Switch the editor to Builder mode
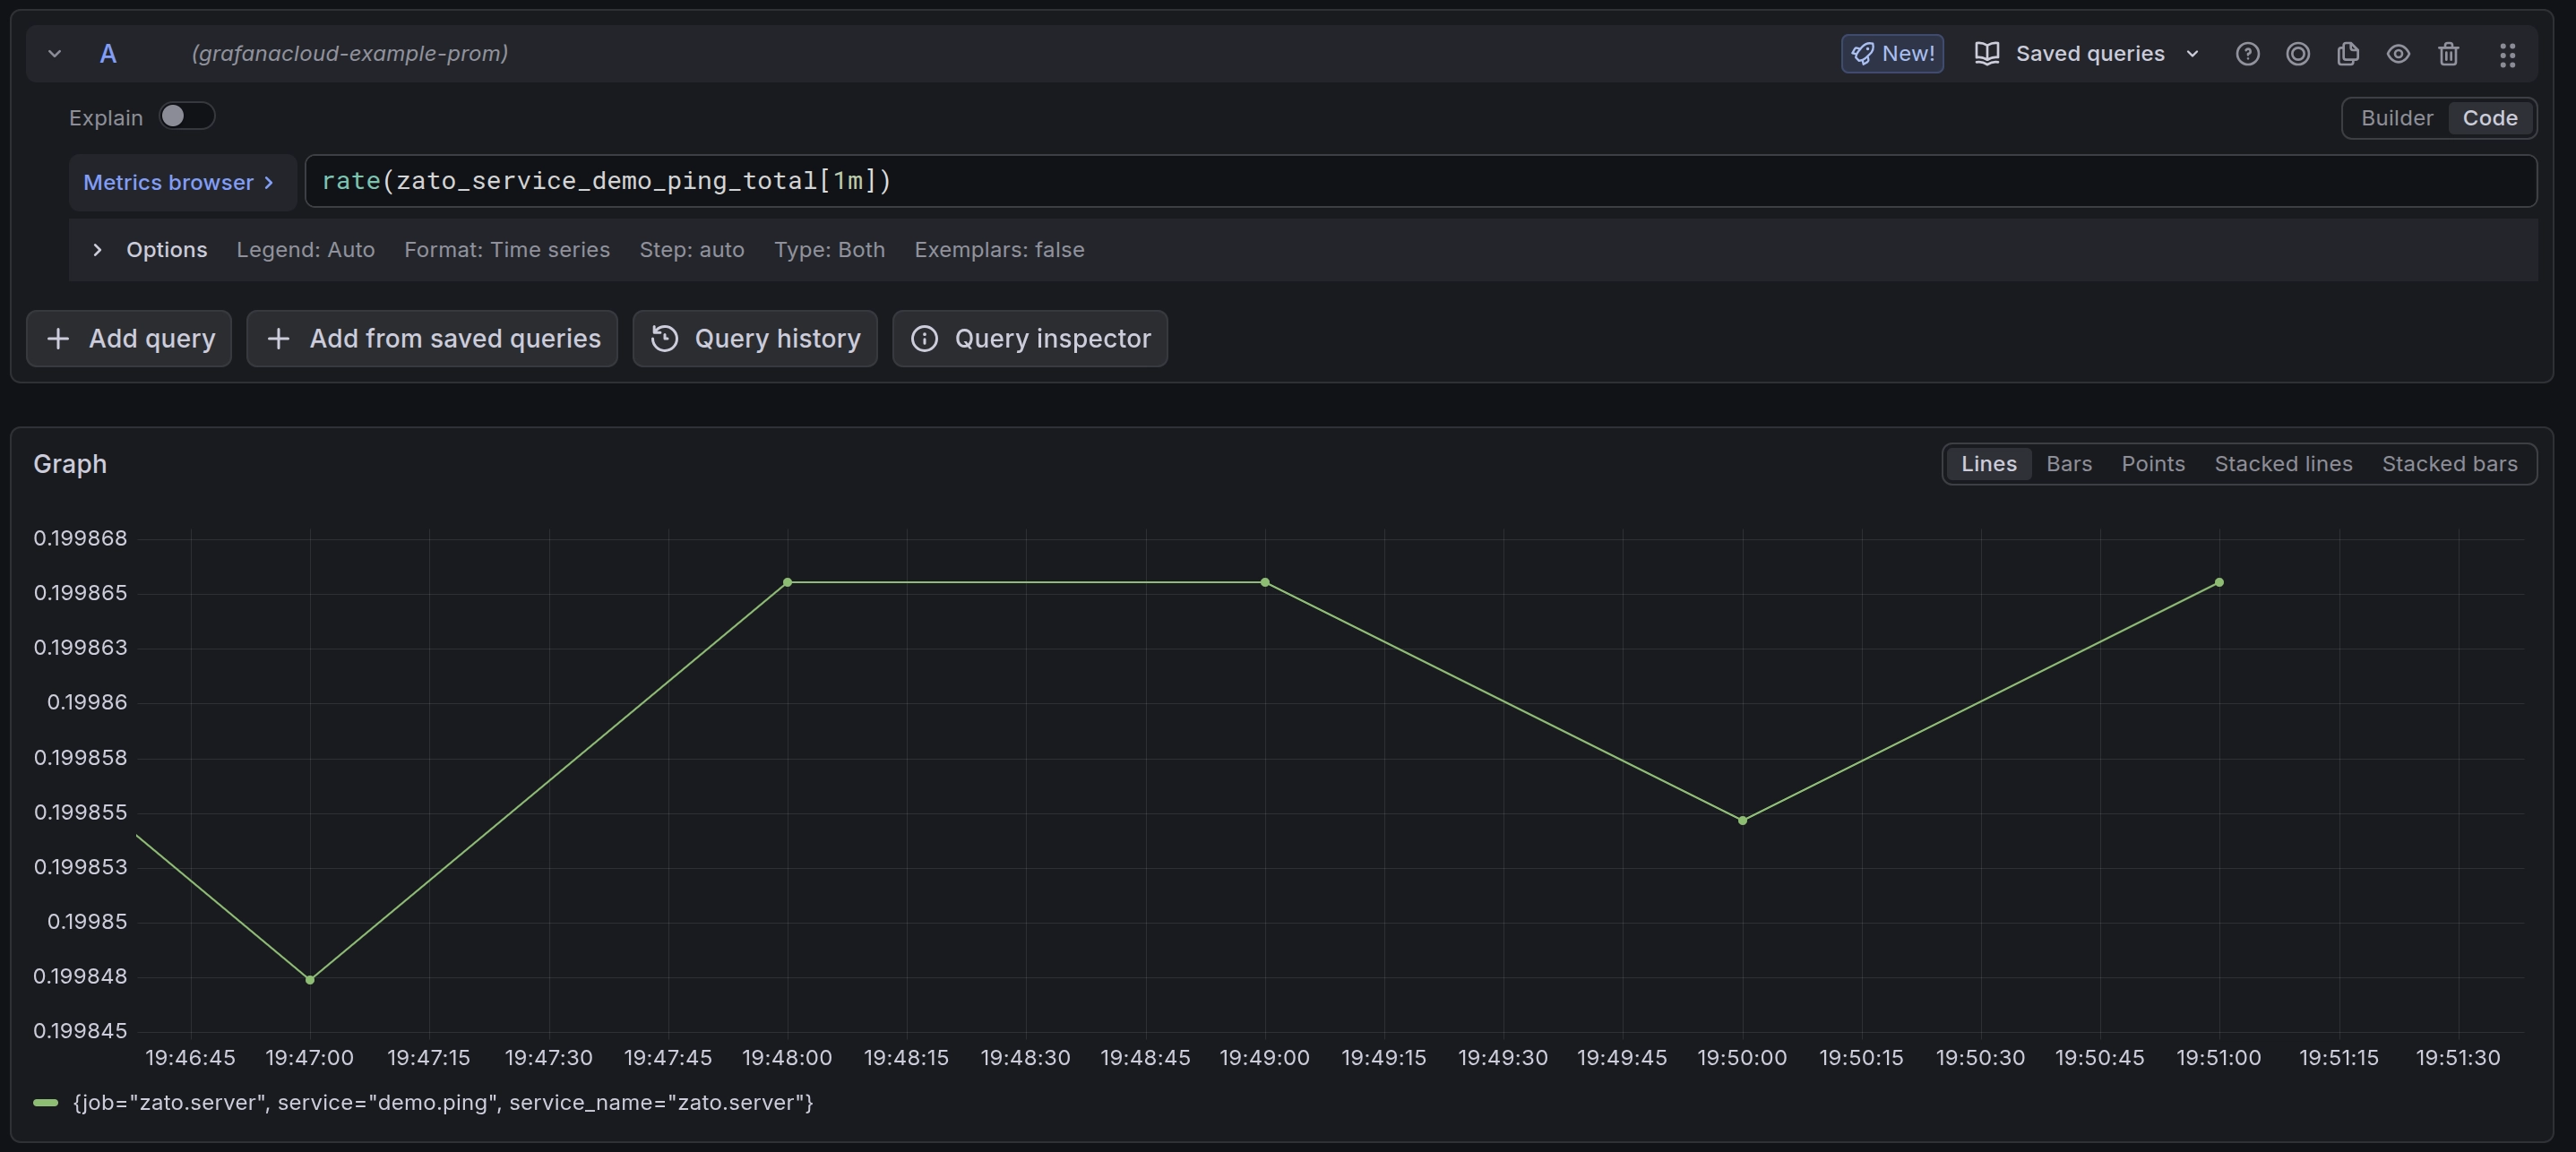 coord(2396,118)
